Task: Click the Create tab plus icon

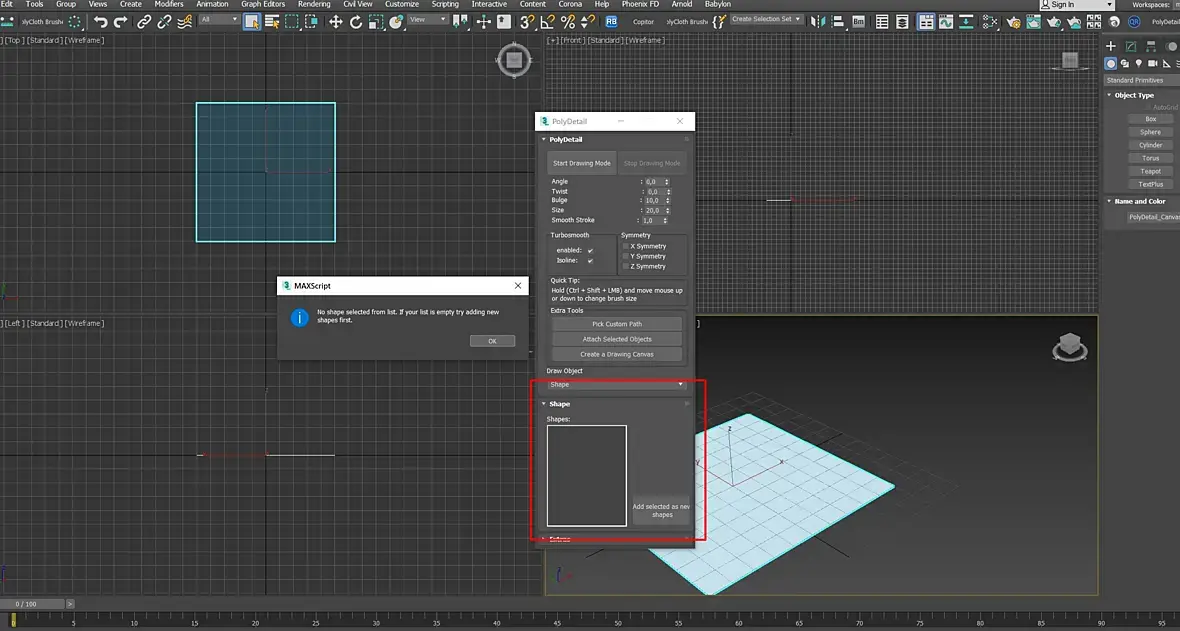Action: pyautogui.click(x=1111, y=46)
